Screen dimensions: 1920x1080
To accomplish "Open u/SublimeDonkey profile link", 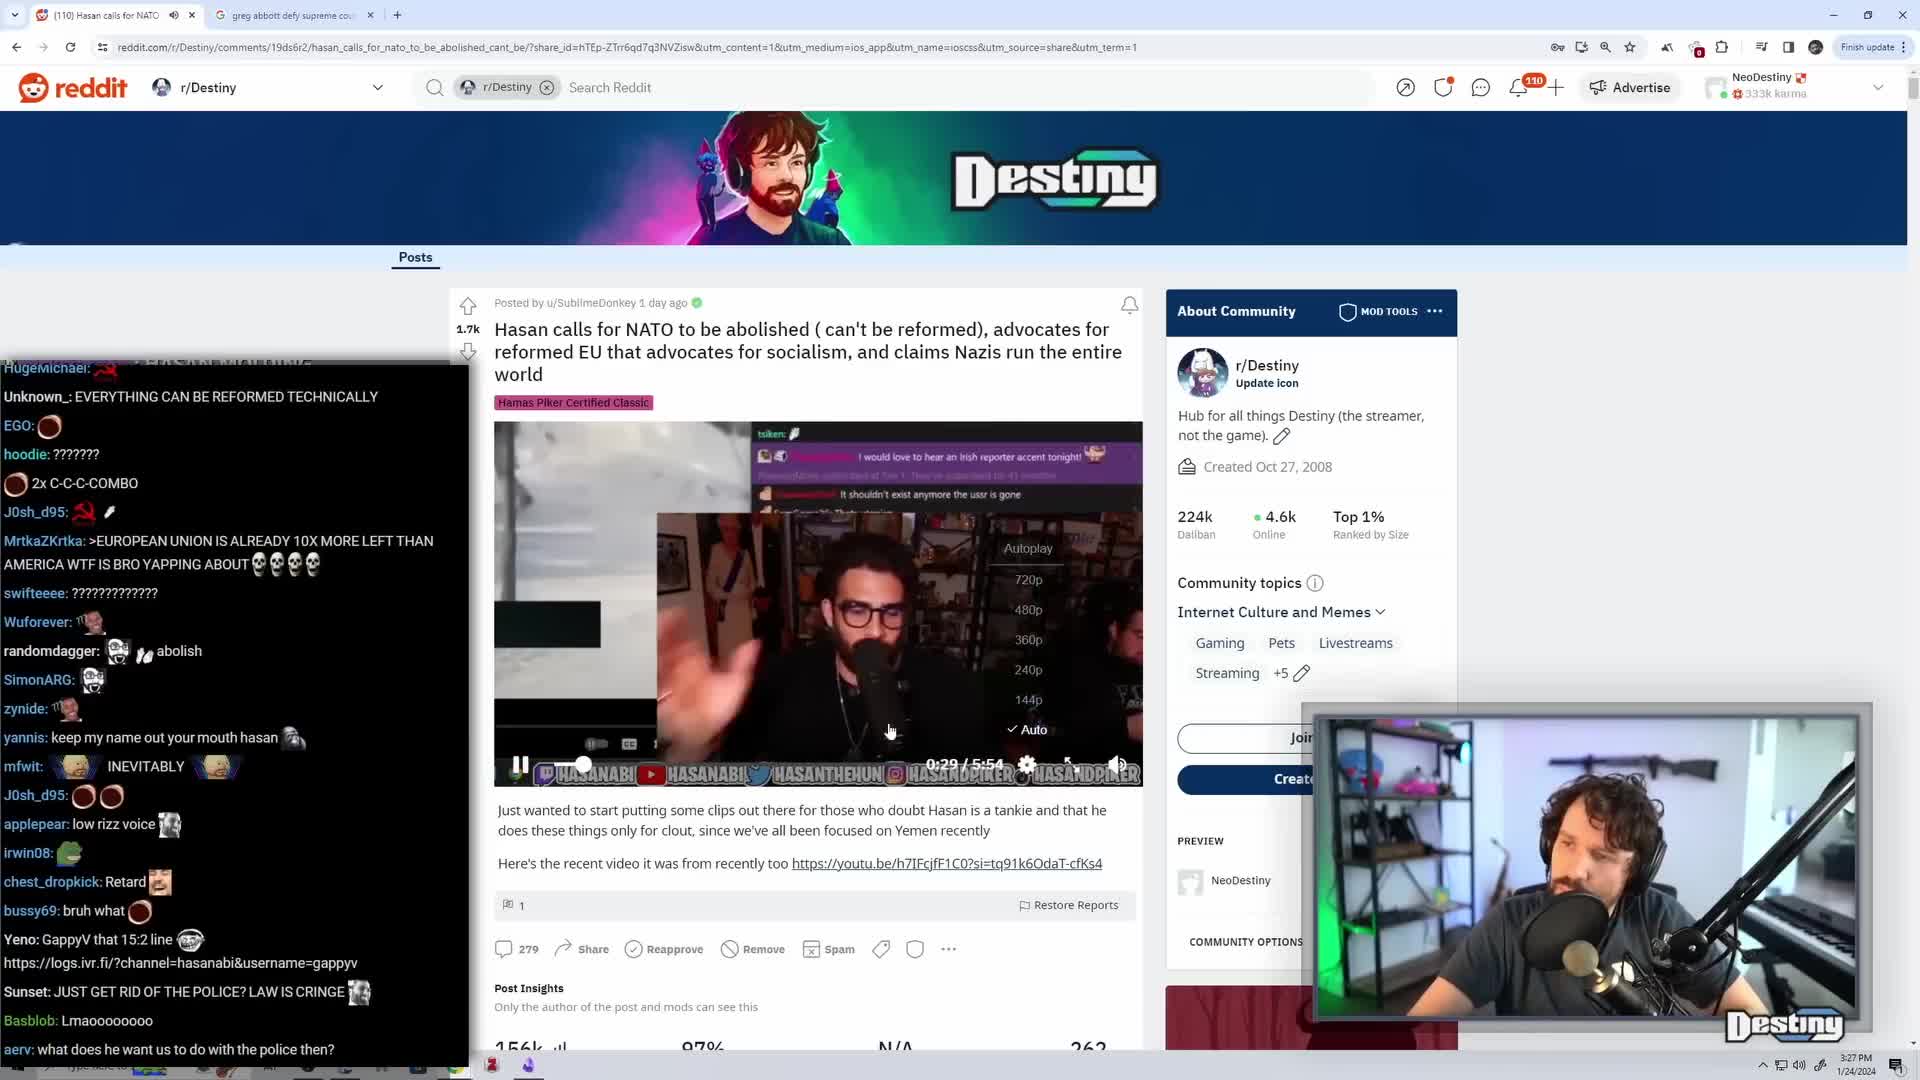I will tap(591, 303).
